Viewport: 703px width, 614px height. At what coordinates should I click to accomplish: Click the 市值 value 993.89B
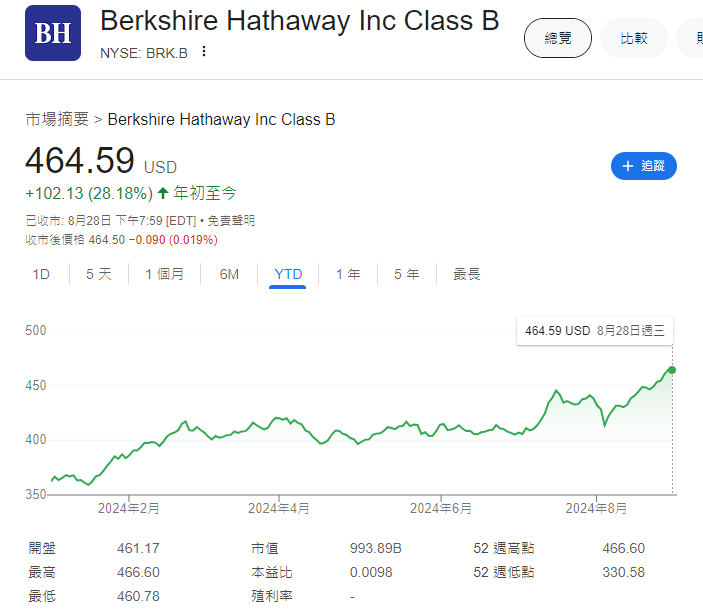[376, 548]
